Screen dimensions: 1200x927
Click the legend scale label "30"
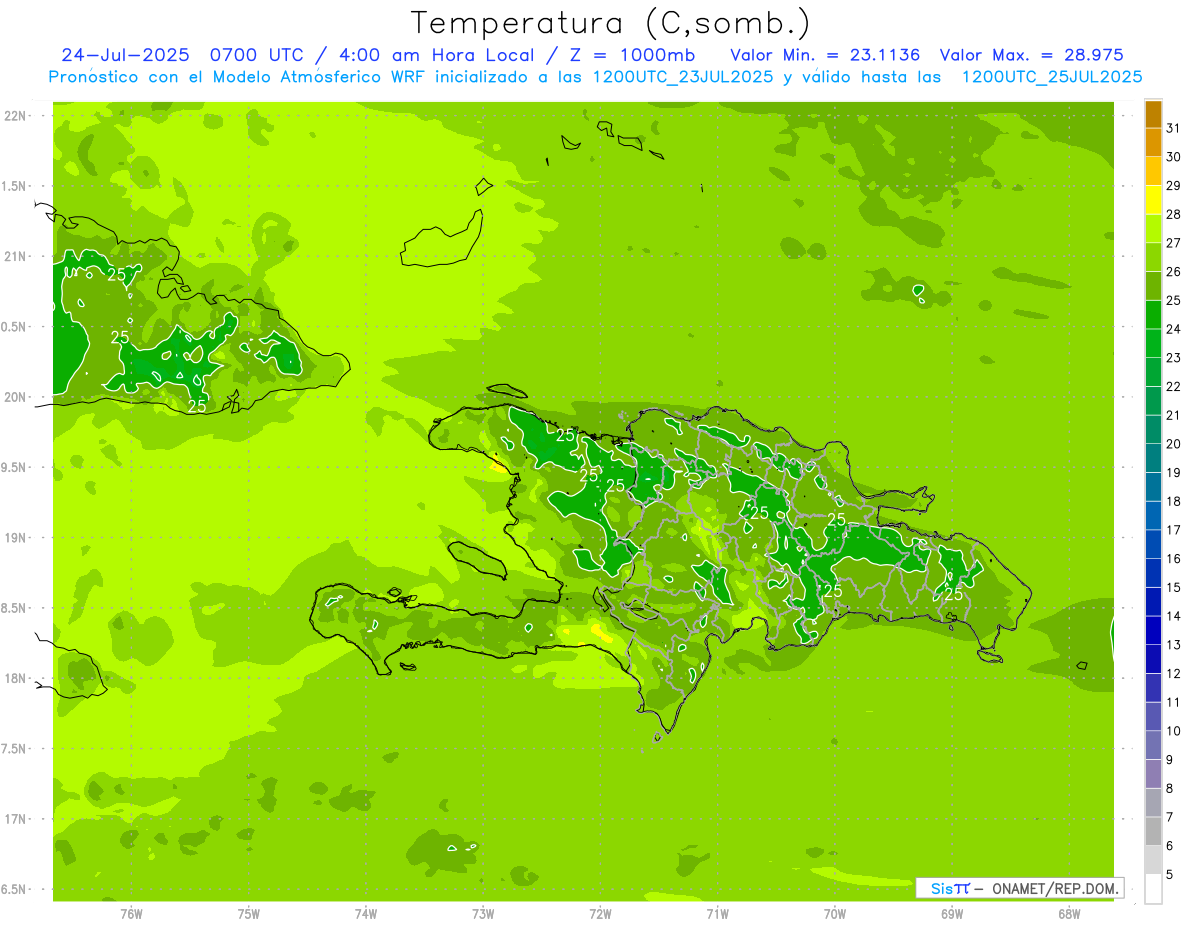point(1174,157)
